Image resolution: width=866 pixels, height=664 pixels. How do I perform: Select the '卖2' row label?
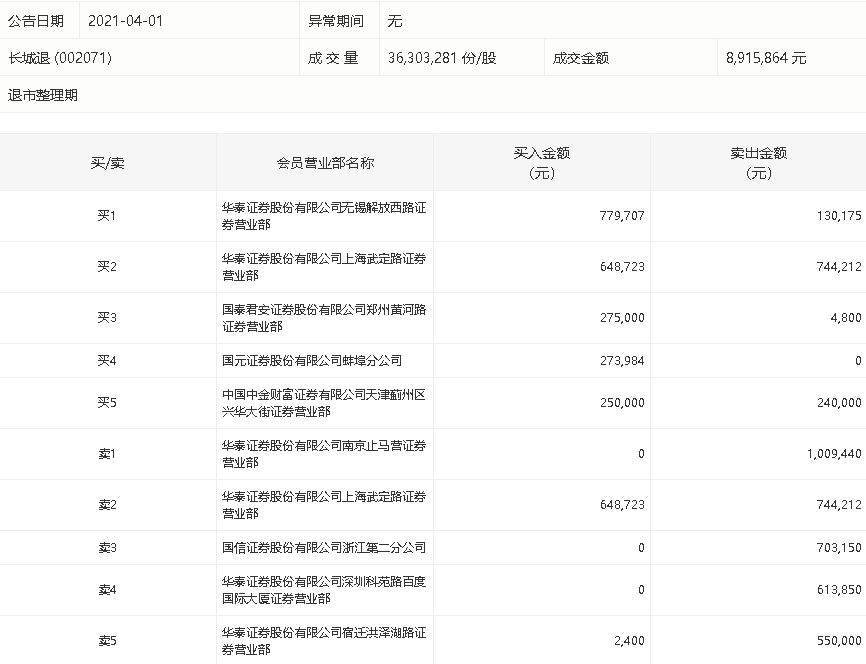tap(107, 505)
